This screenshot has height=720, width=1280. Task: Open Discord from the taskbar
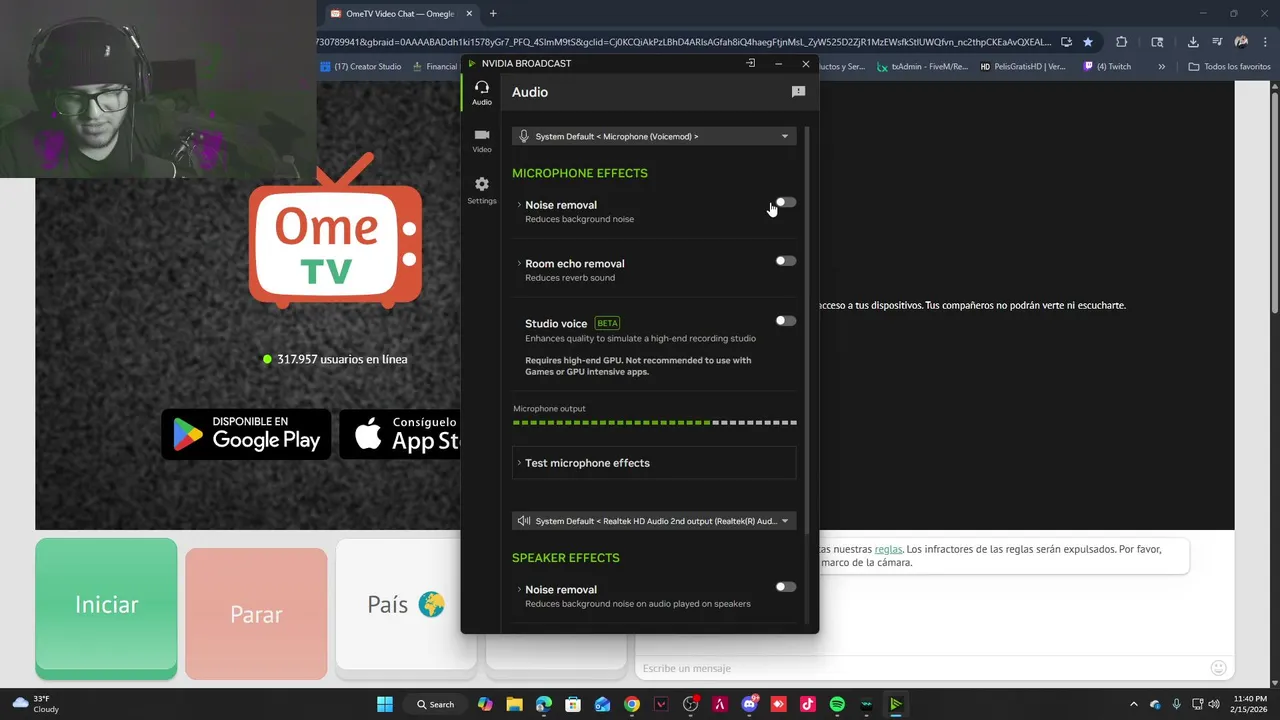[x=749, y=704]
